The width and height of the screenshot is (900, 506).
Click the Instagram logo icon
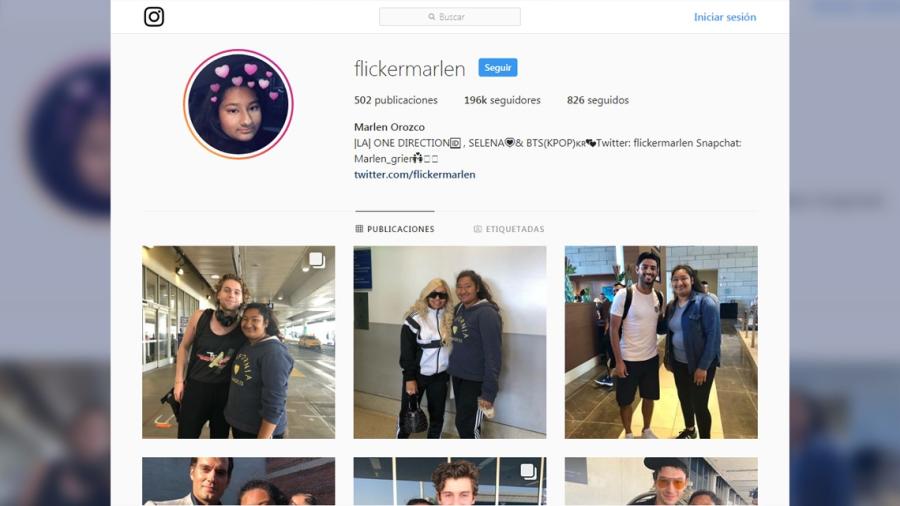[x=154, y=17]
